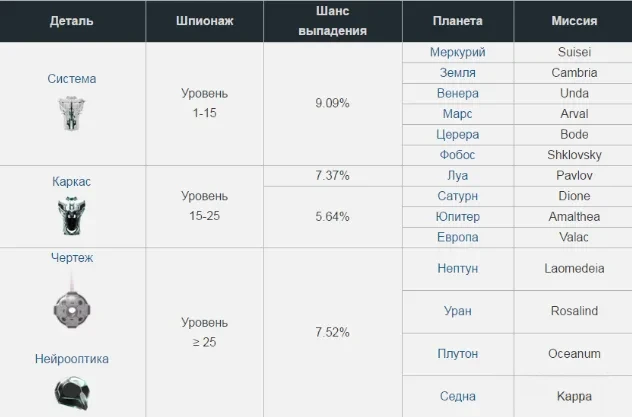Click the Каркас chassis icon image
Viewport: 632px width, 417px height.
pos(72,216)
